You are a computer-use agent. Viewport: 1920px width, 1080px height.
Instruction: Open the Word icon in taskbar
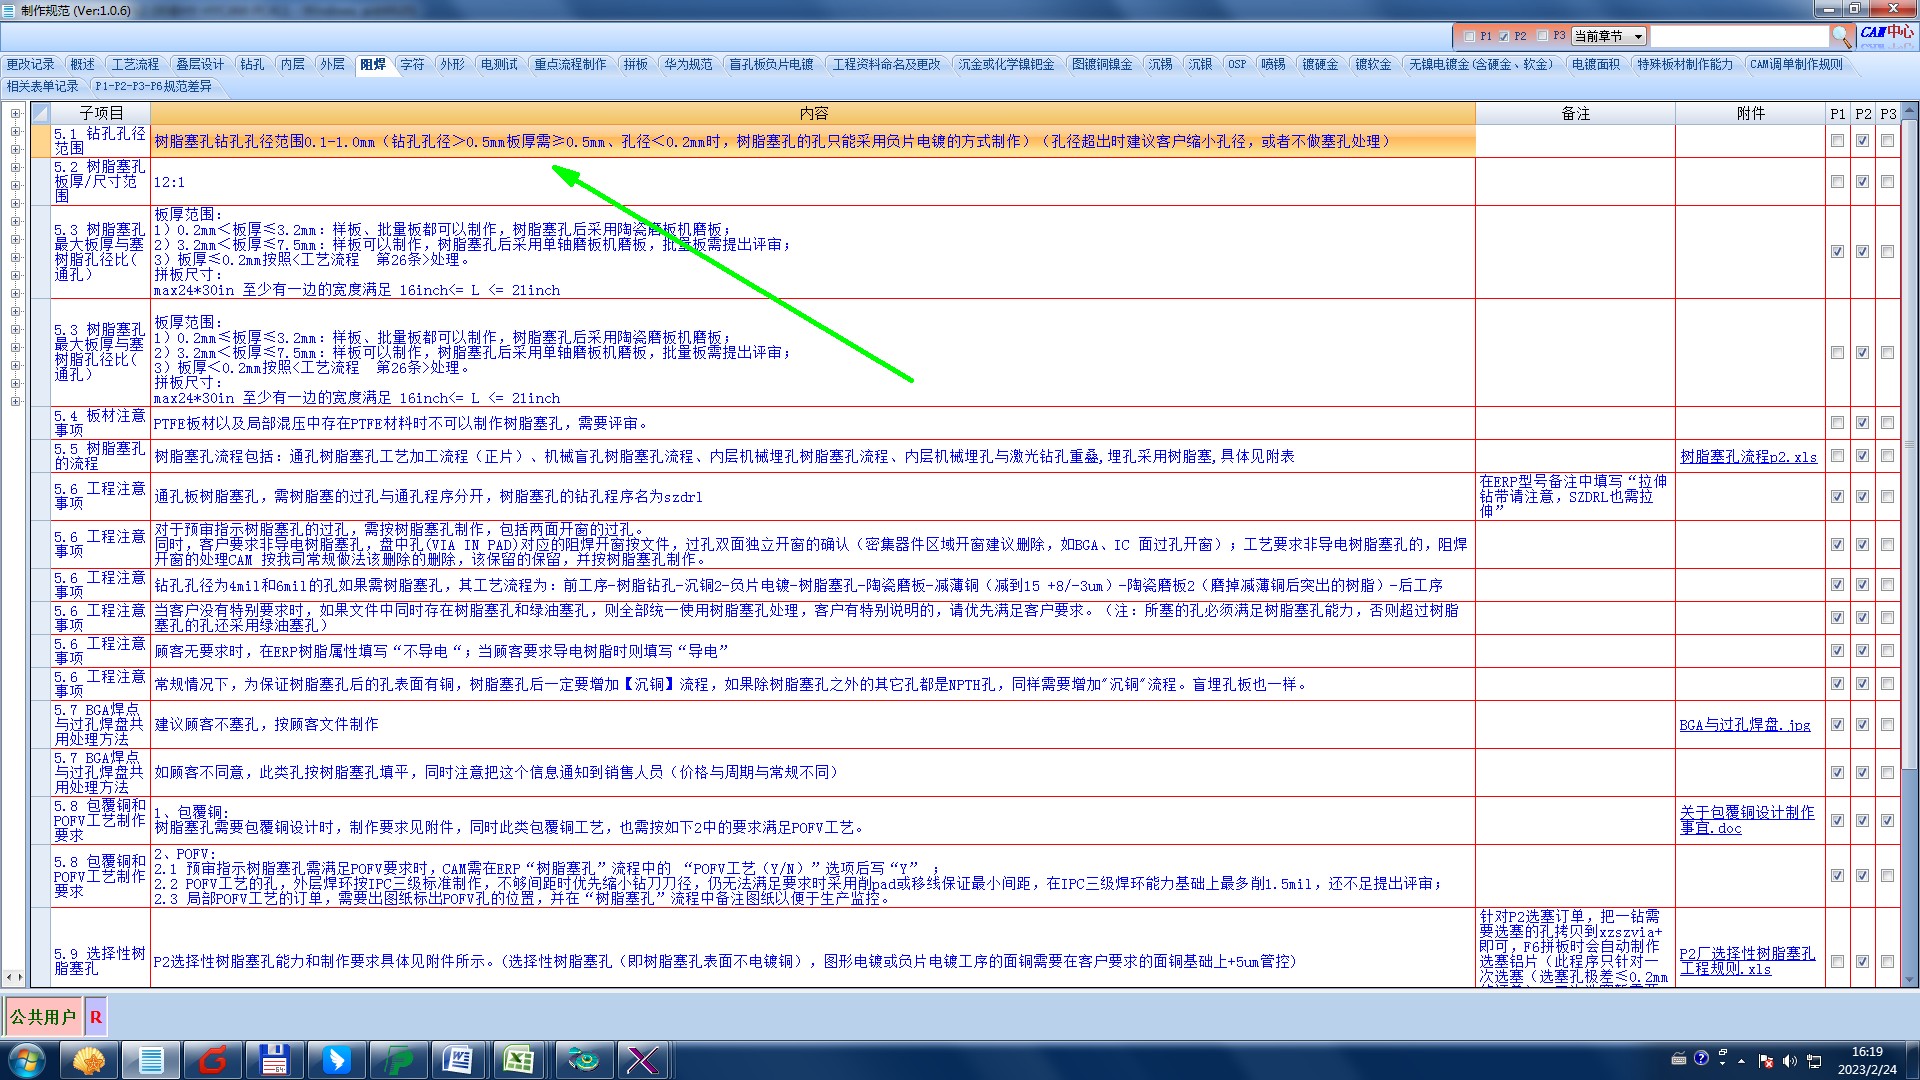tap(457, 1059)
